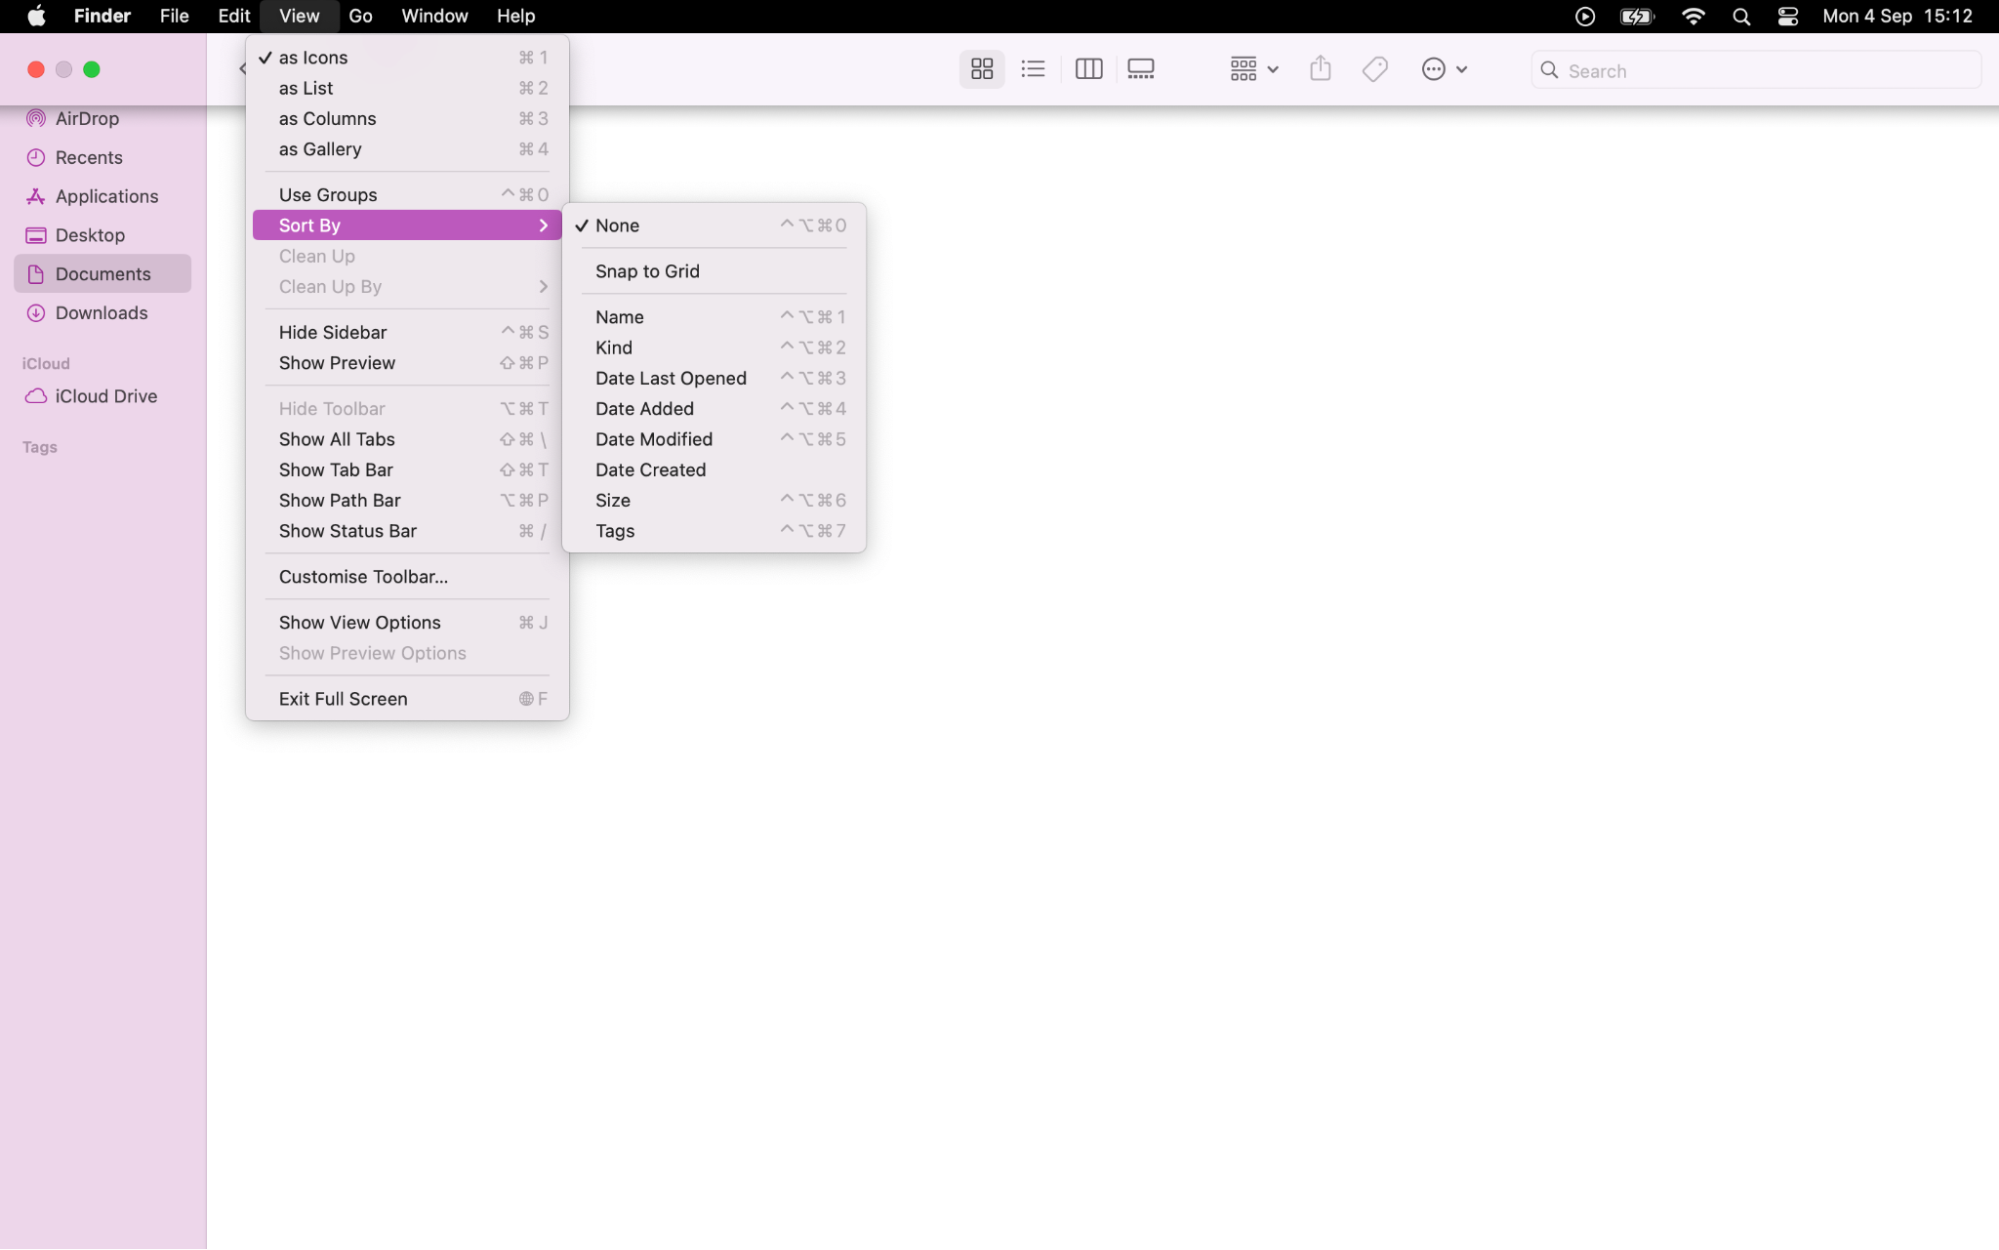Select Documents in the sidebar
Screen dimensions: 1999x1250
point(102,274)
